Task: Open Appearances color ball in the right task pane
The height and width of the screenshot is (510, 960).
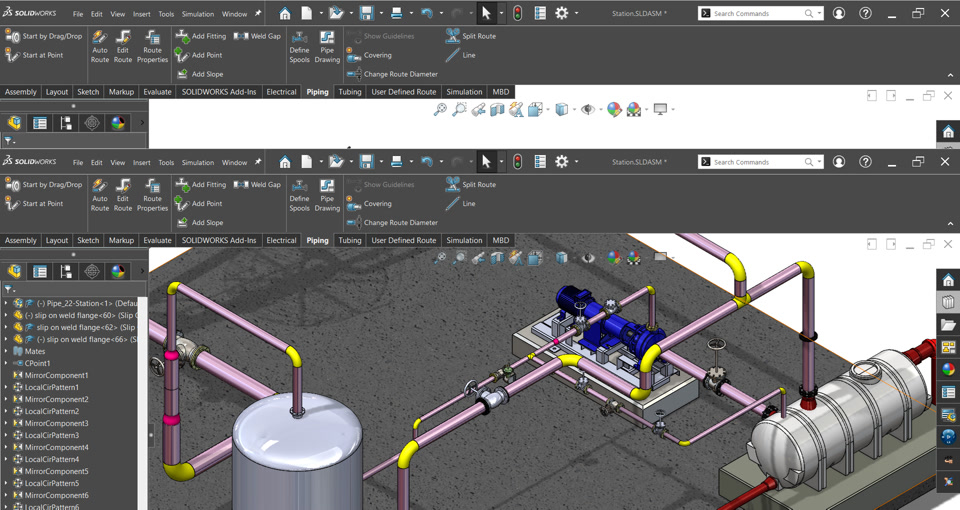Action: point(948,369)
